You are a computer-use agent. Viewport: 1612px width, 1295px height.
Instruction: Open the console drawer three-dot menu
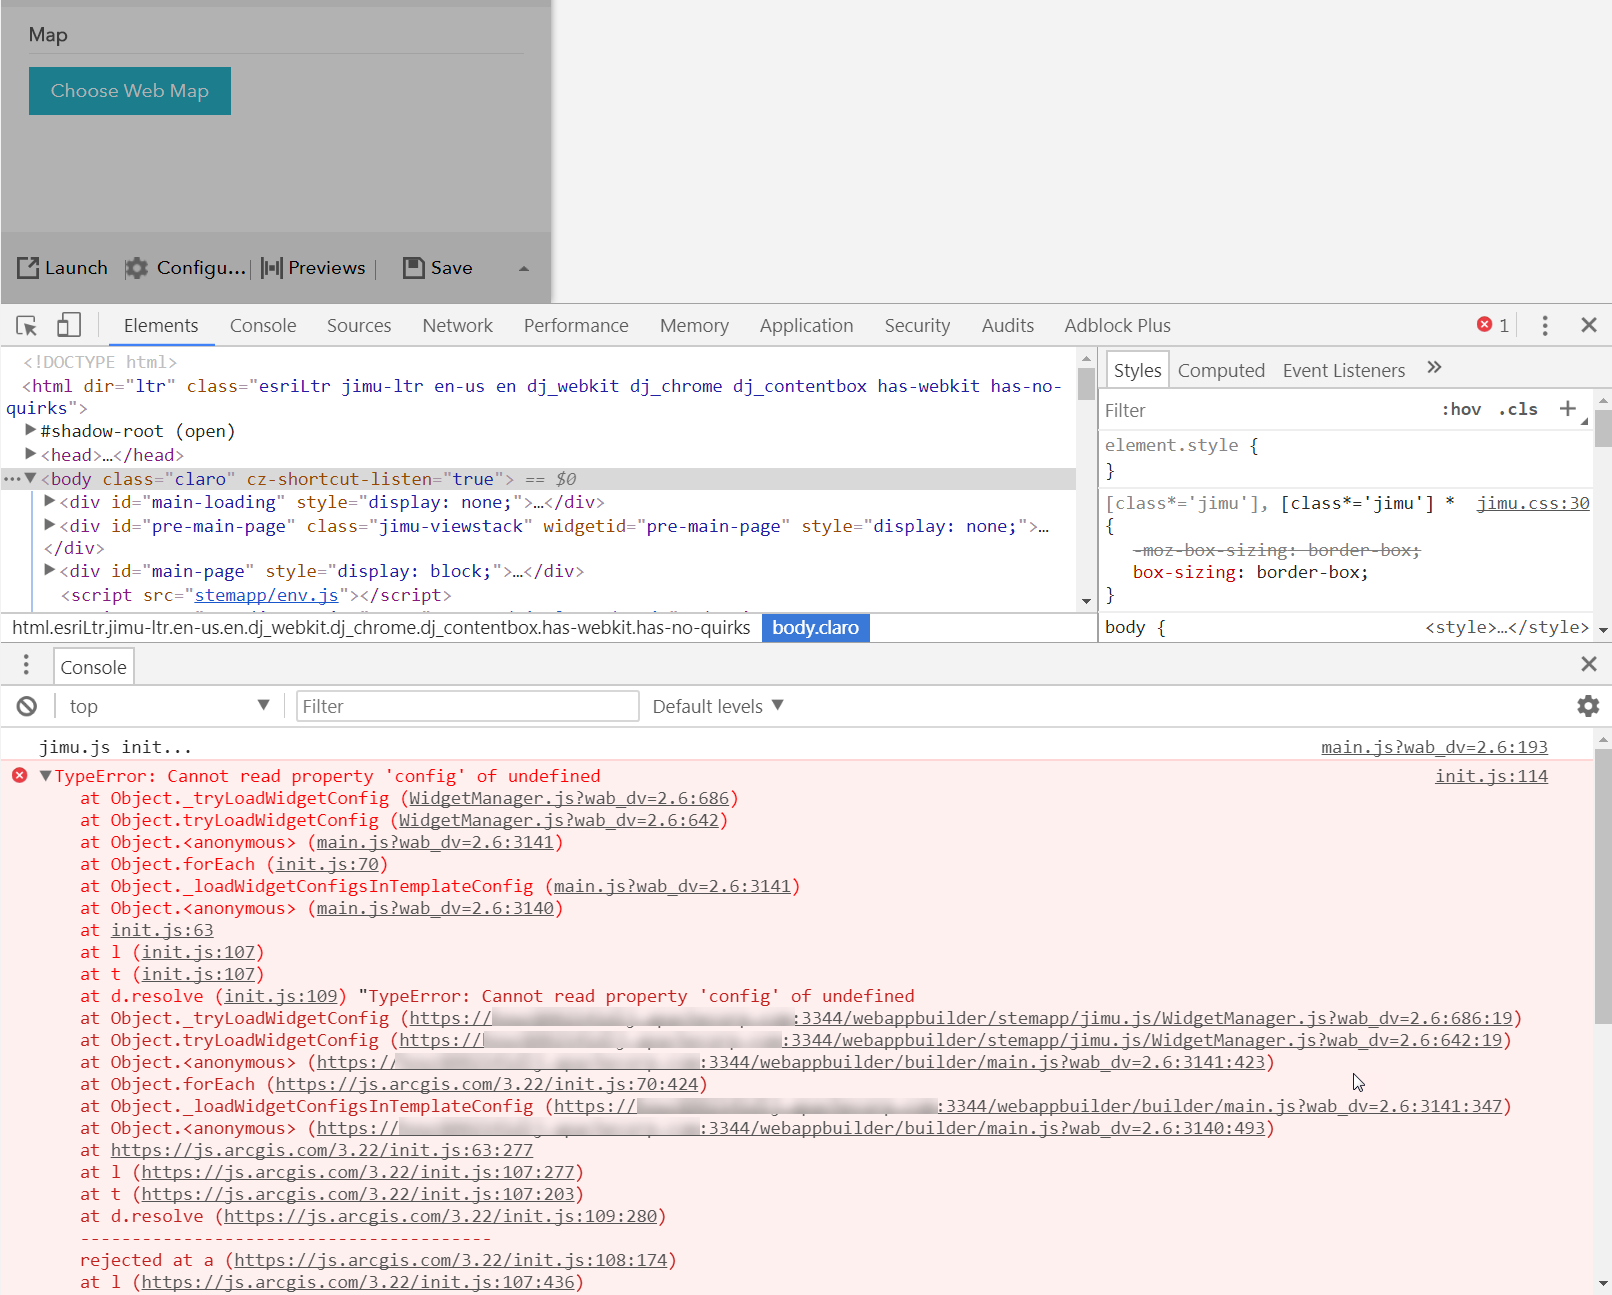tap(26, 665)
